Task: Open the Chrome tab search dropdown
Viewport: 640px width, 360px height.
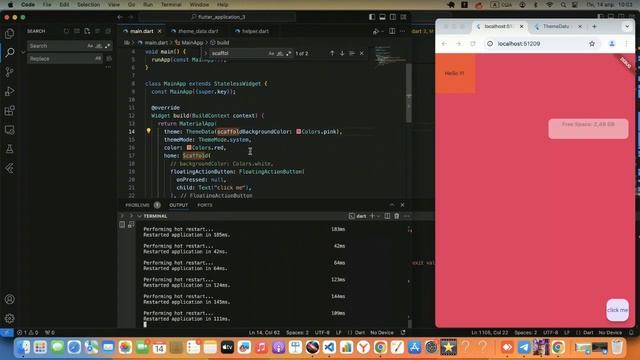Action: click(627, 27)
